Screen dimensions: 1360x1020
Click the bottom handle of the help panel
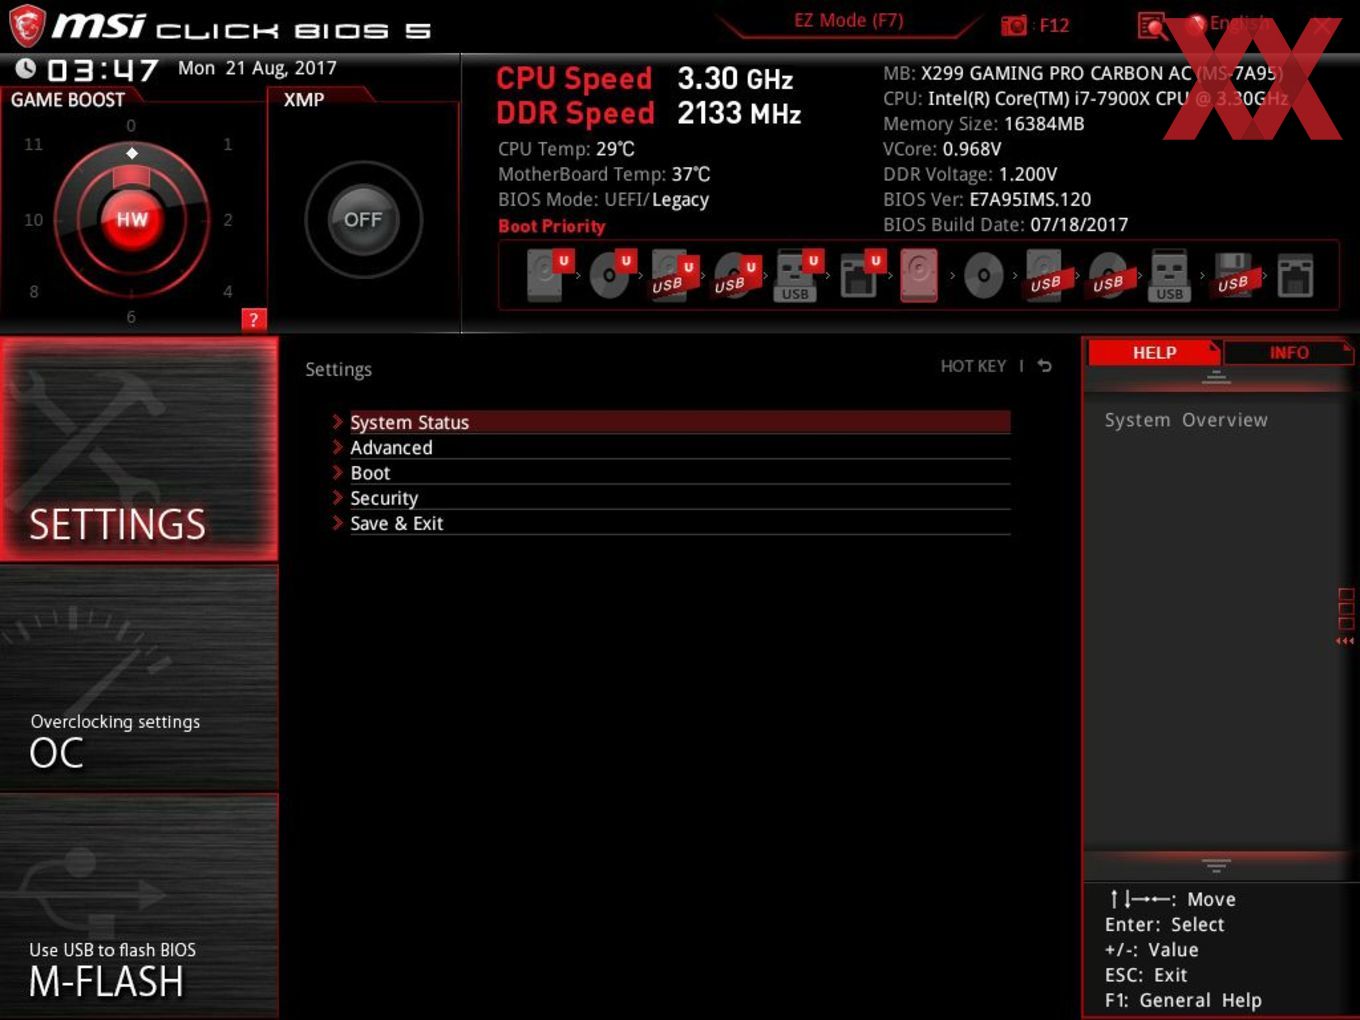pos(1216,864)
